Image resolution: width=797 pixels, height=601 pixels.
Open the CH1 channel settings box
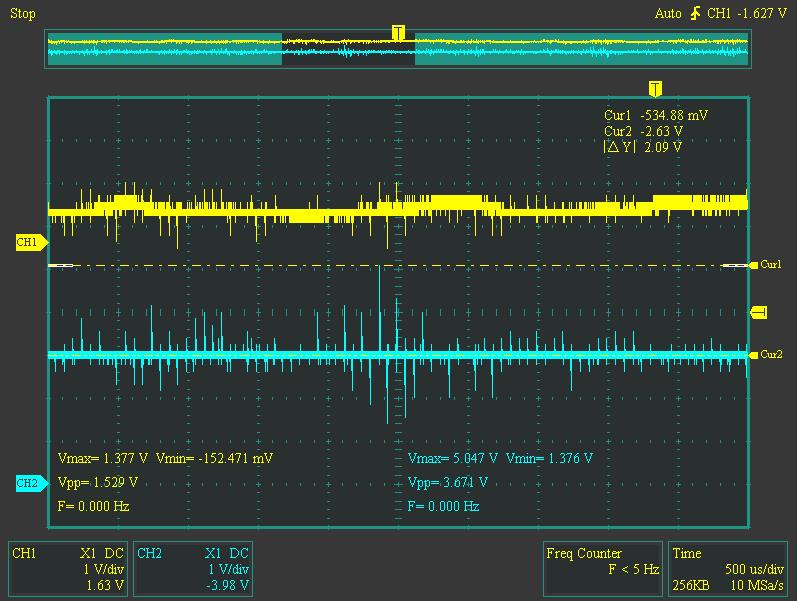[68, 569]
